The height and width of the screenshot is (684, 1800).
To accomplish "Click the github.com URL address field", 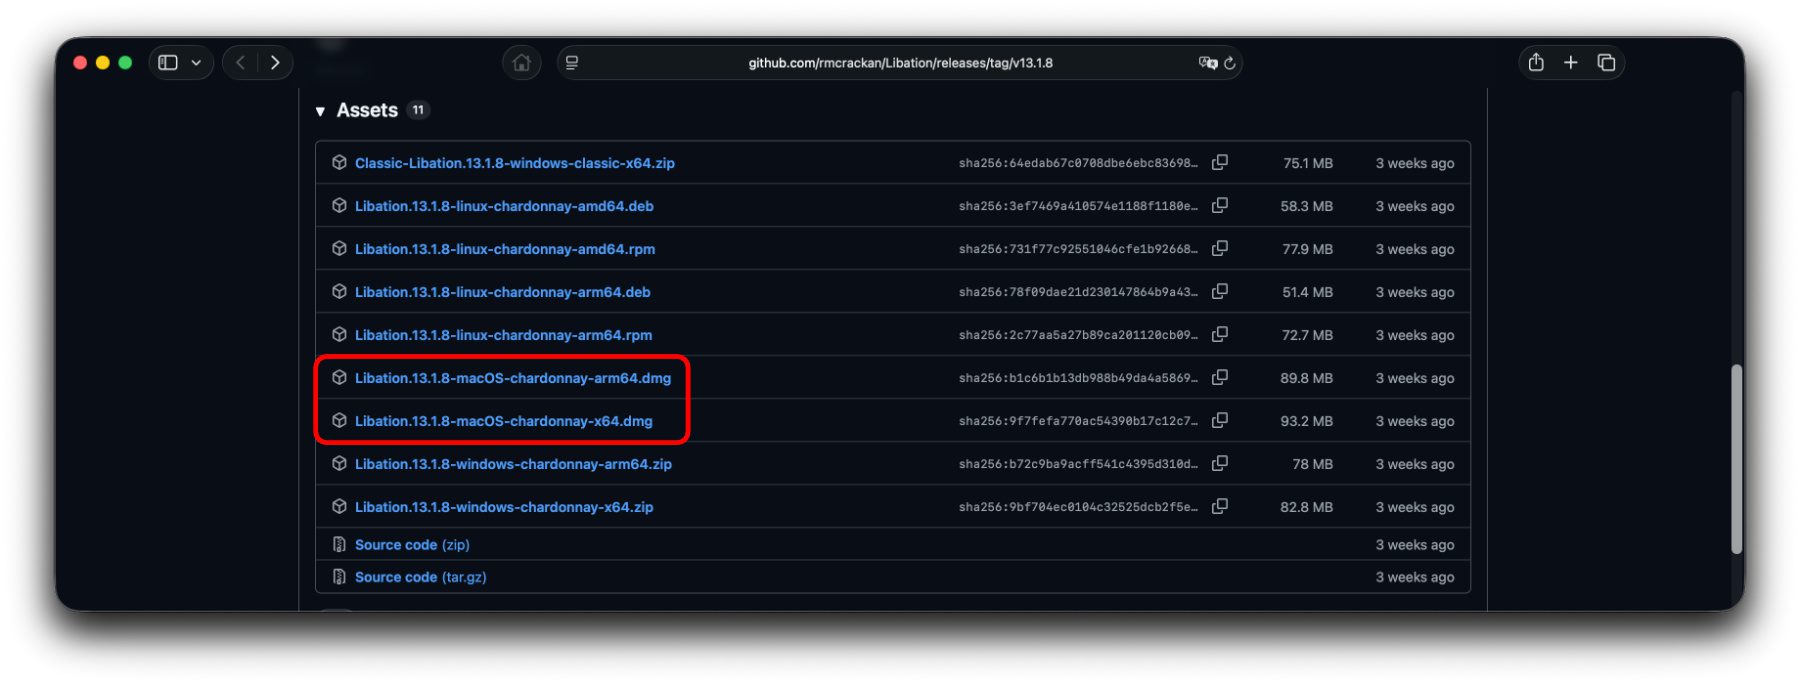I will 900,63.
